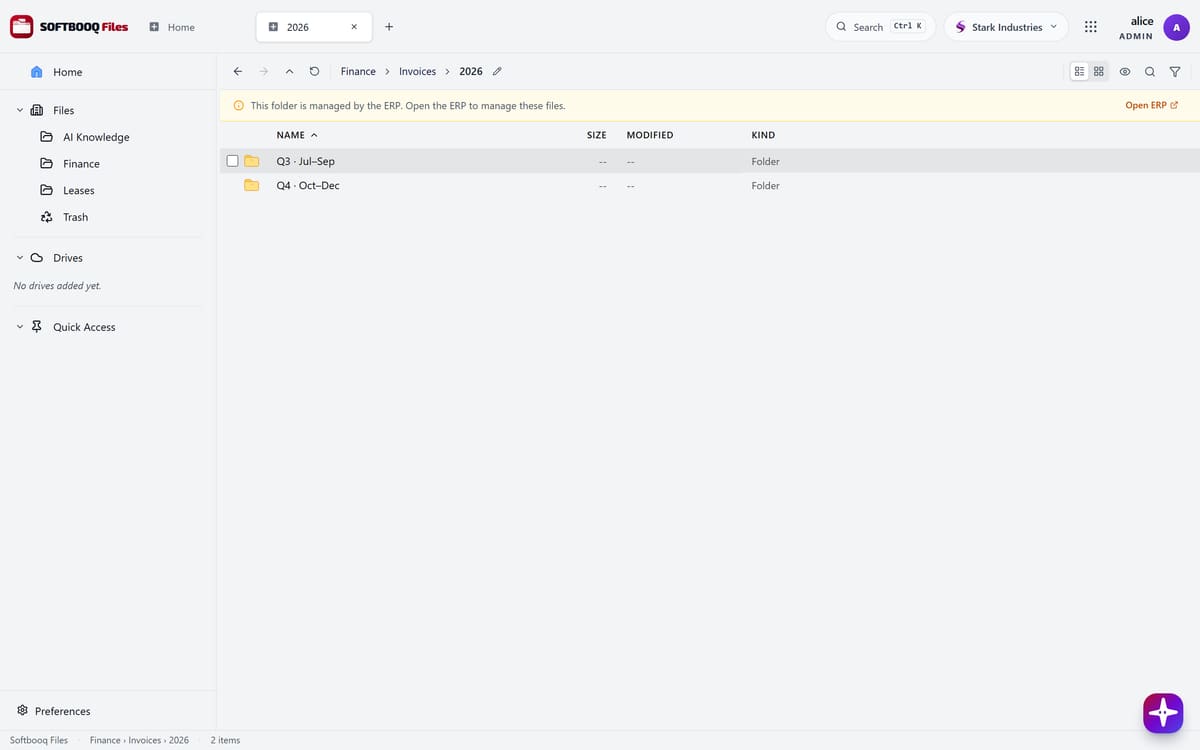The image size is (1200, 750).
Task: Click 2026 in the breadcrumb
Action: point(471,71)
